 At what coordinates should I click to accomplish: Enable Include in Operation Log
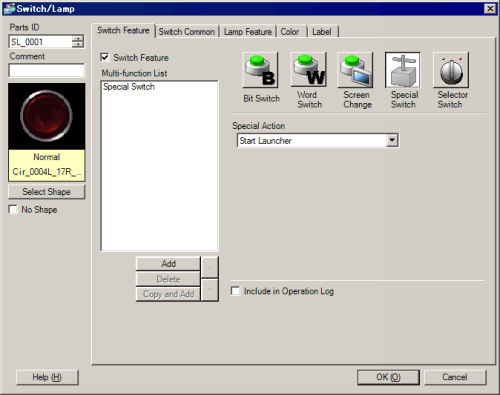point(235,291)
